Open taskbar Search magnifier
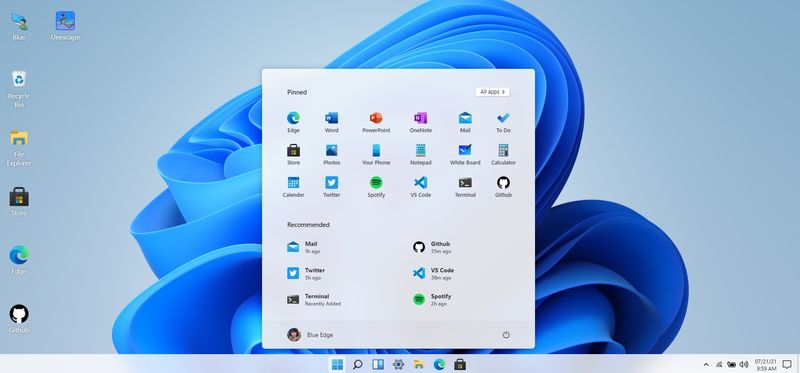This screenshot has height=373, width=800. [358, 364]
